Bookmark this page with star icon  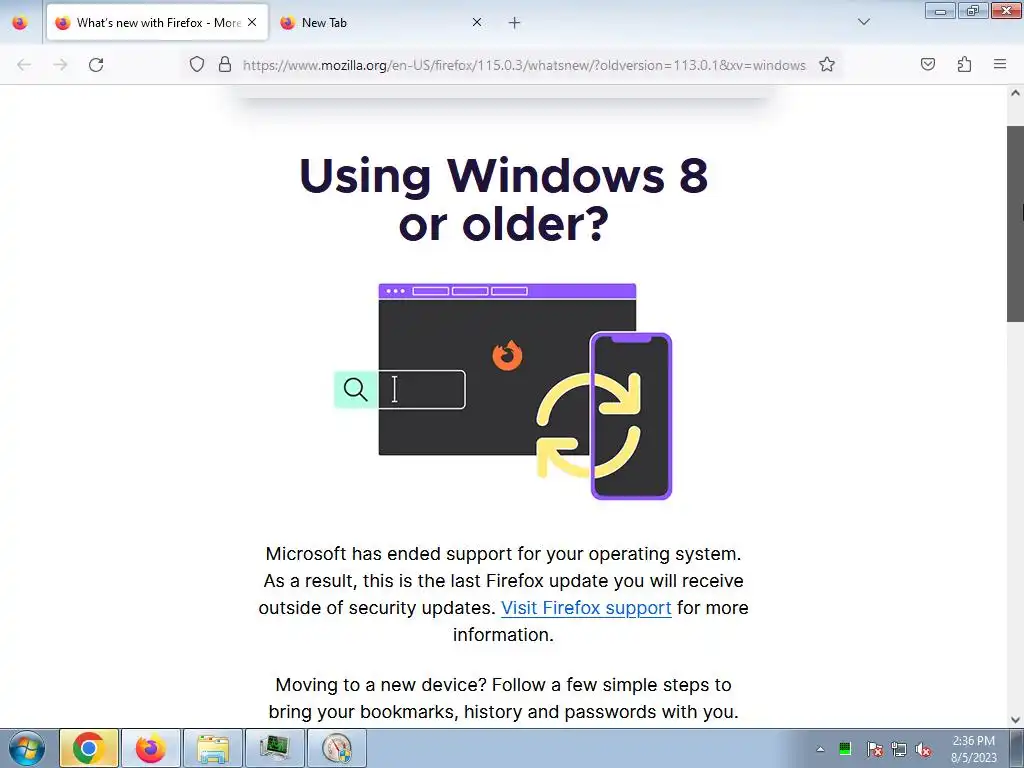pos(827,65)
